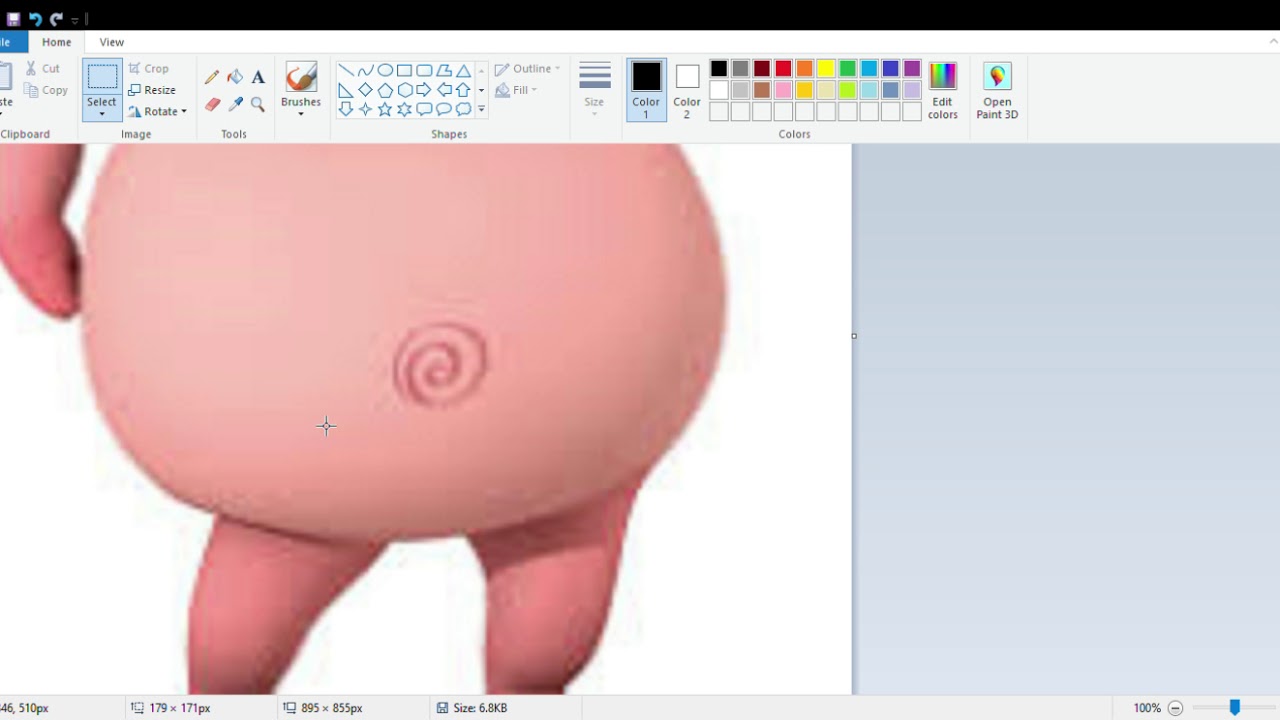Open the shape Outline dropdown
Screen dimensions: 1280x720
[x=527, y=69]
